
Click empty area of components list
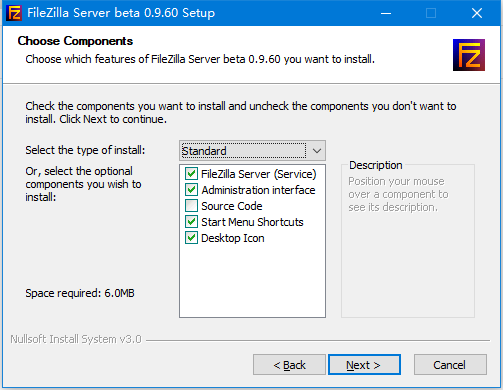[252, 280]
